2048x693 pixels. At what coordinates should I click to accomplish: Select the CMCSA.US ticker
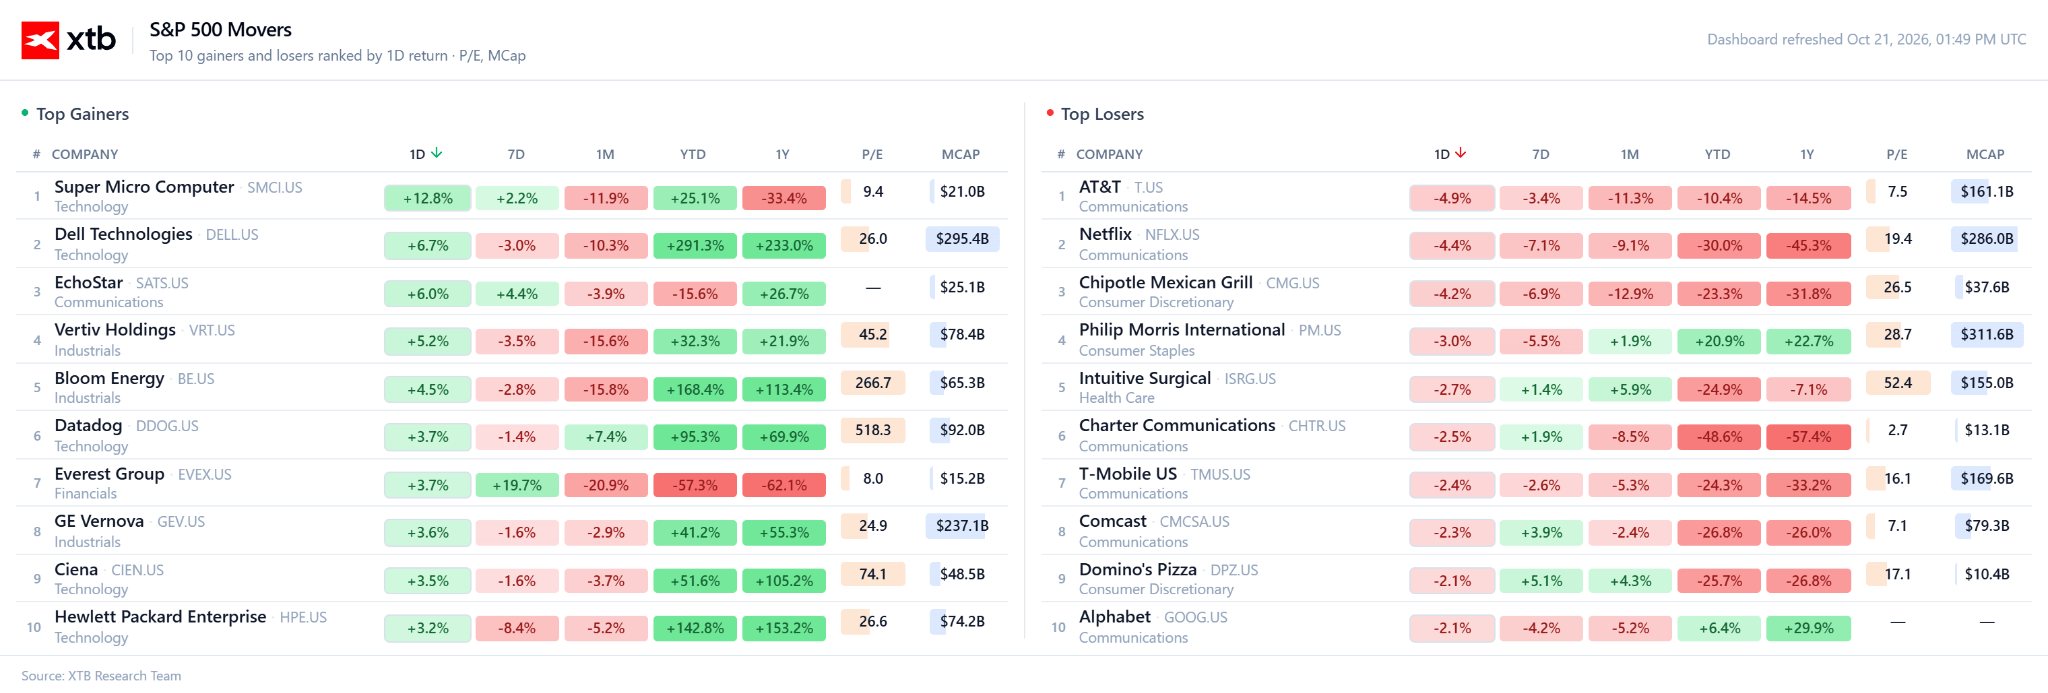pyautogui.click(x=1194, y=522)
